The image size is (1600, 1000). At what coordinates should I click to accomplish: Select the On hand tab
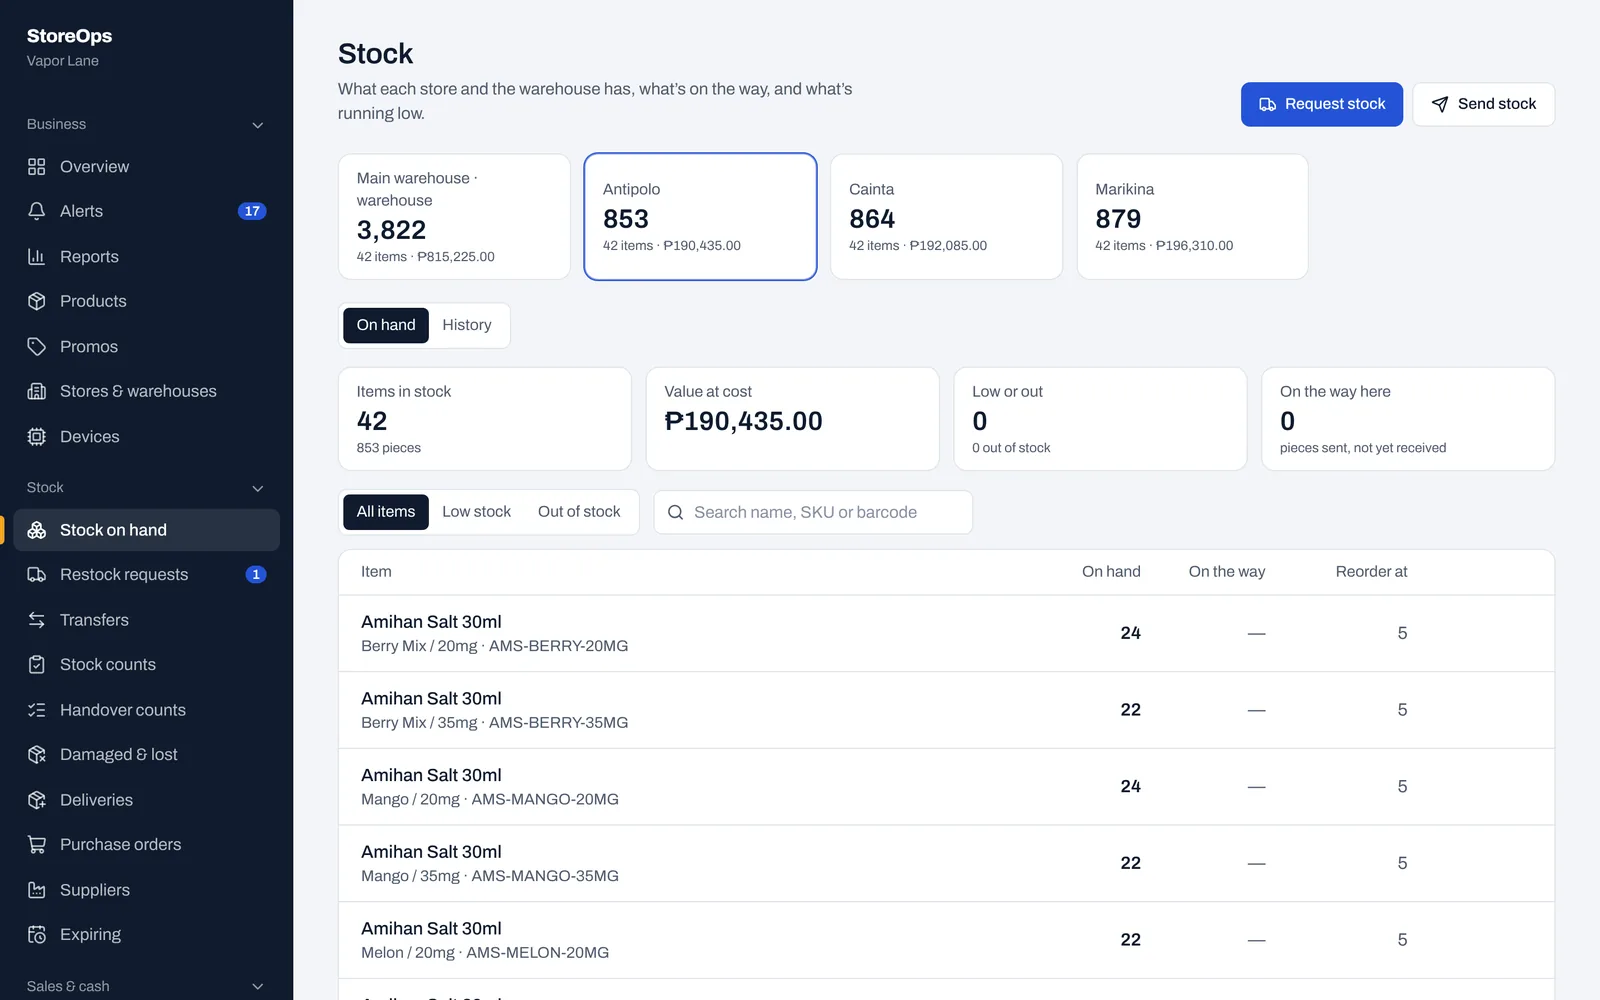(386, 325)
